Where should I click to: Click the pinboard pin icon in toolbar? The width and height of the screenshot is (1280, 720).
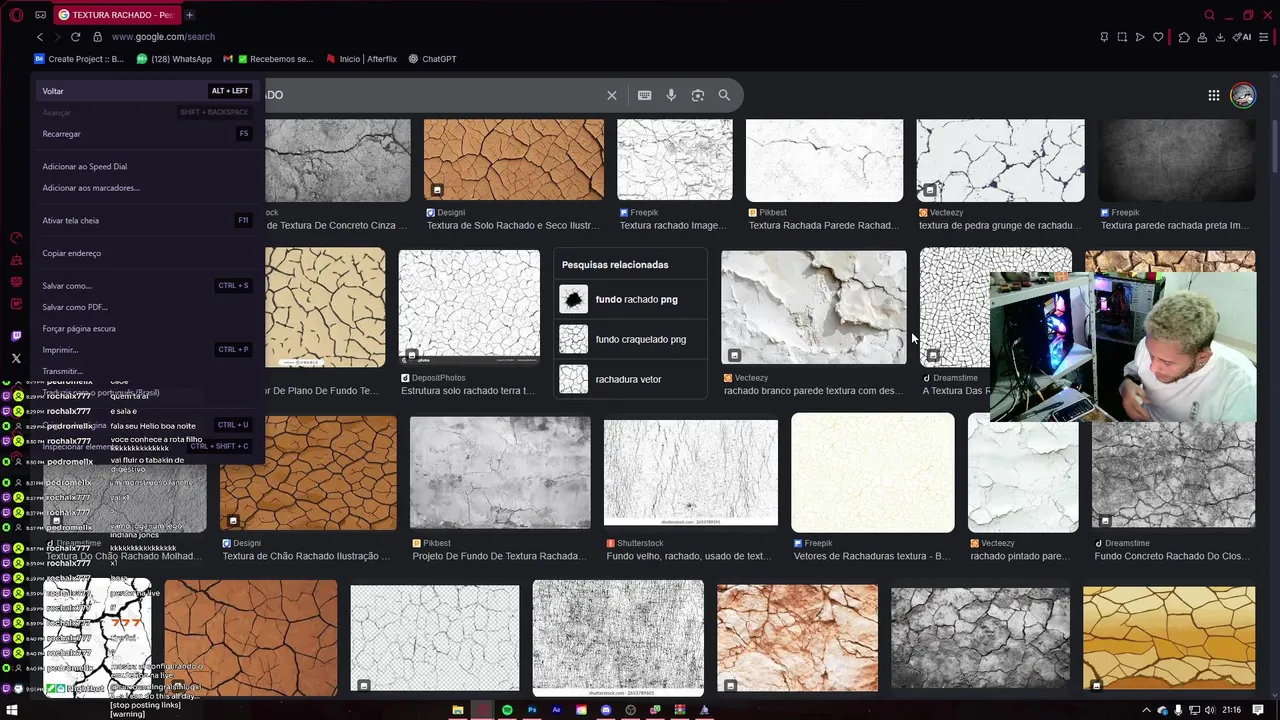(x=1104, y=37)
